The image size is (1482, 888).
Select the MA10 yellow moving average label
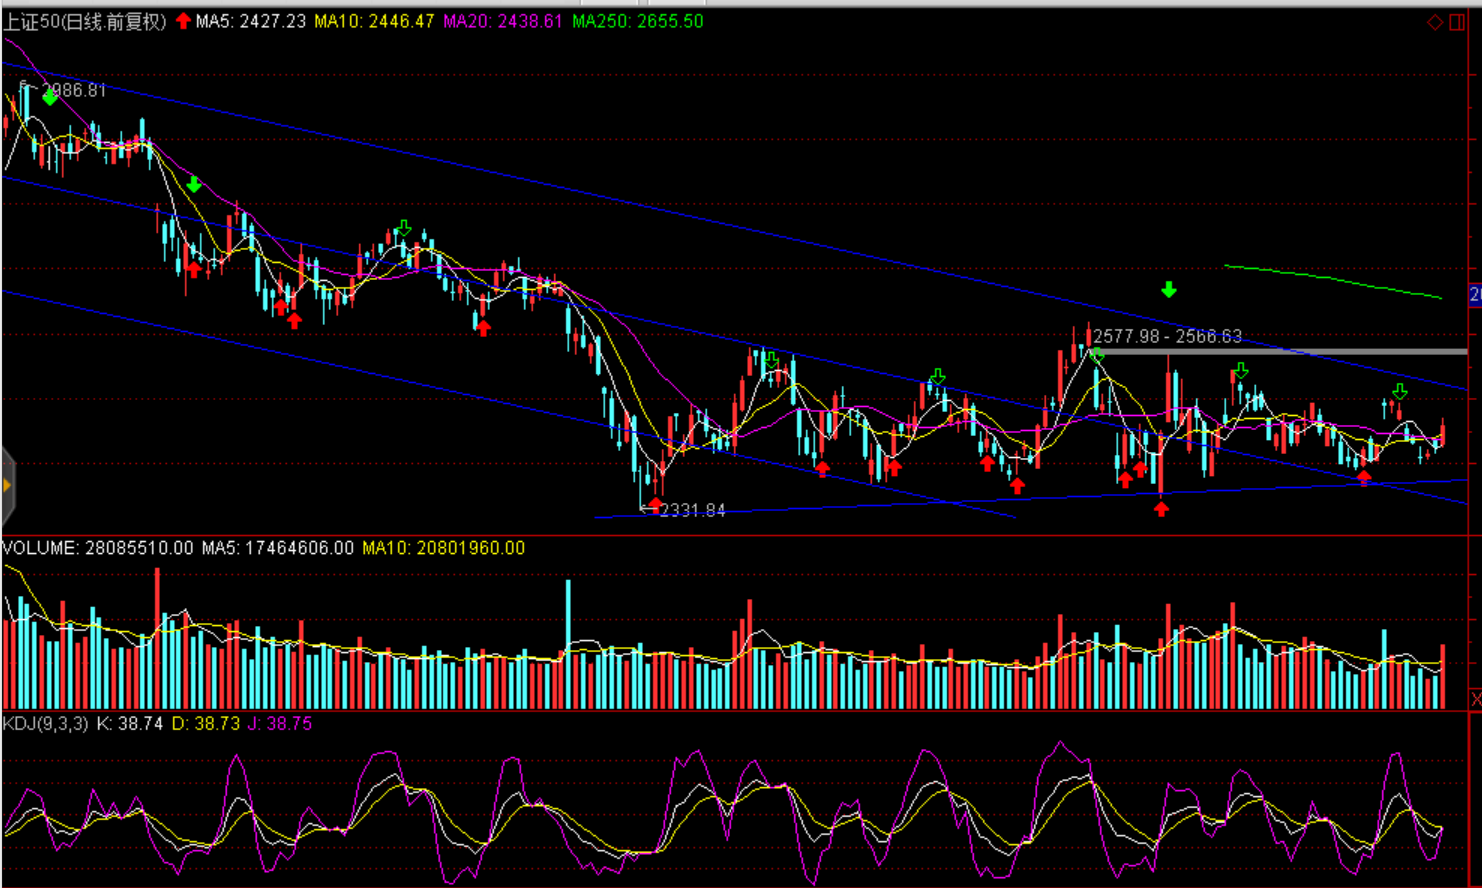point(374,21)
